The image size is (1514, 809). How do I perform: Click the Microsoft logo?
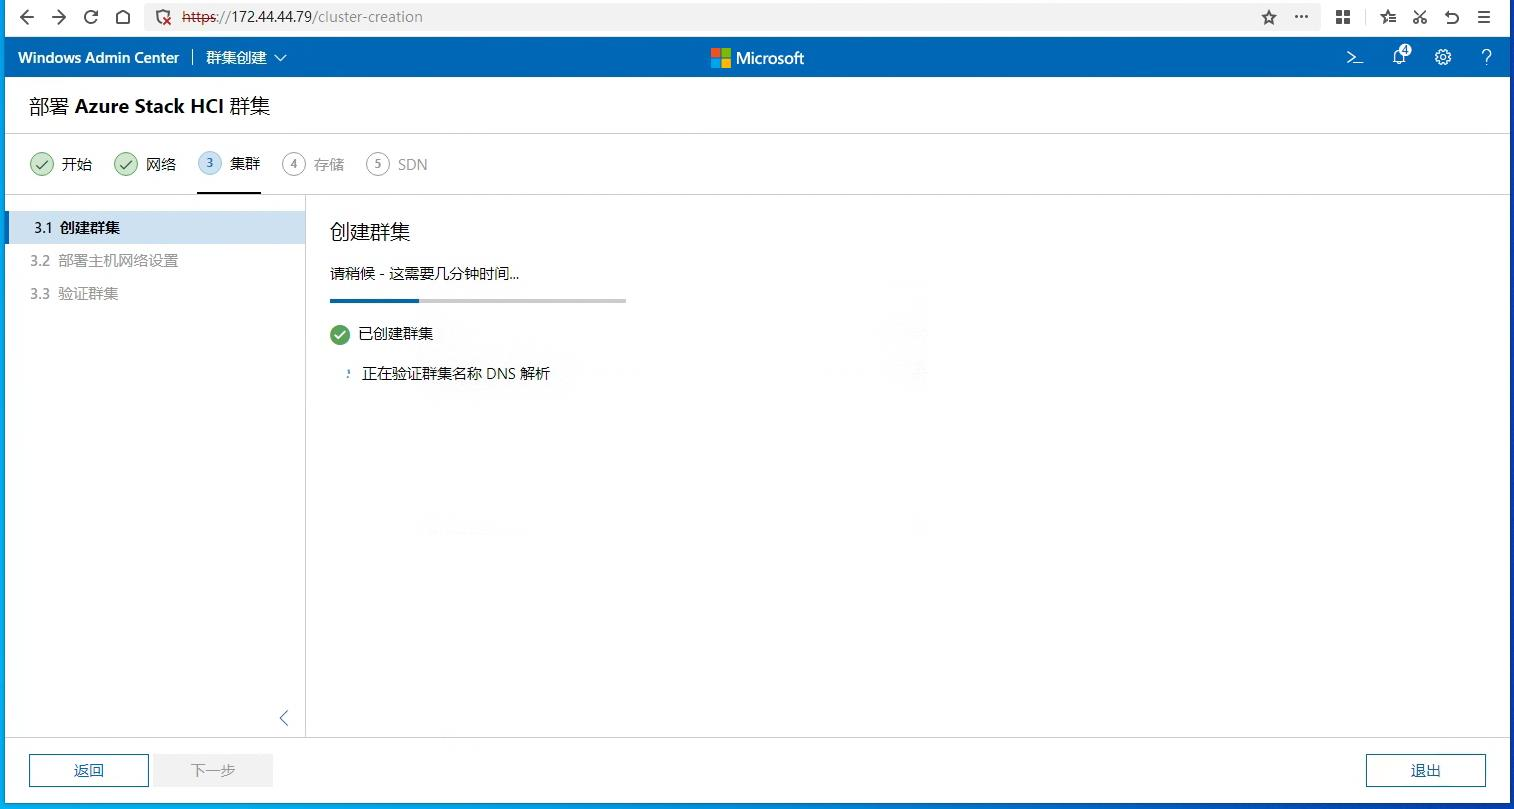click(757, 58)
